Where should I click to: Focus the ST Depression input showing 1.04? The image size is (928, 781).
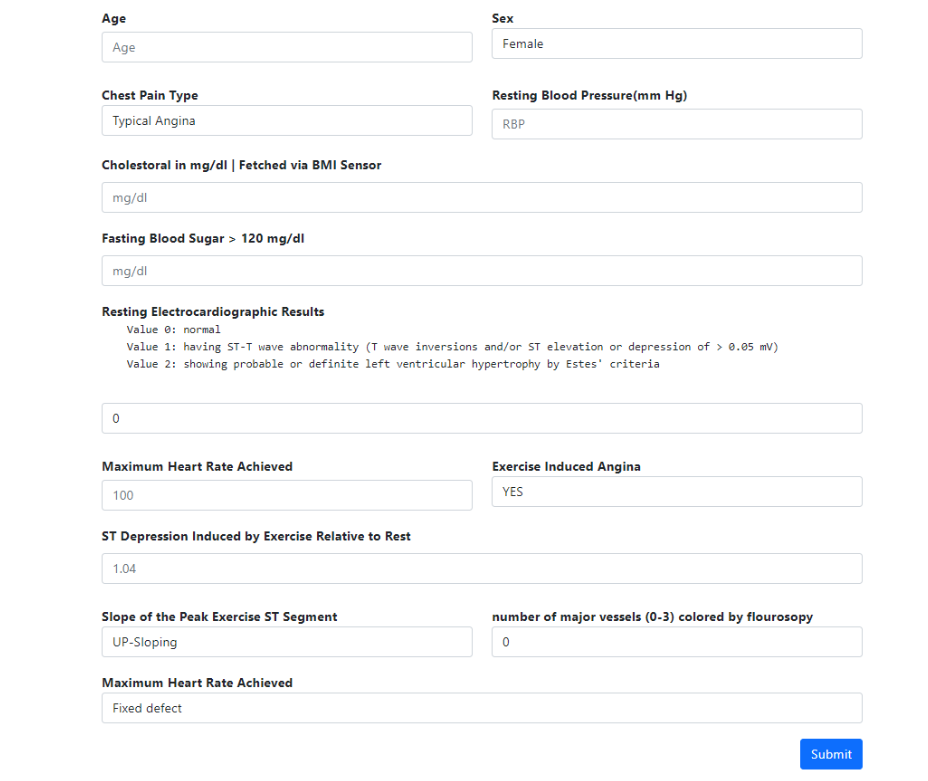481,568
